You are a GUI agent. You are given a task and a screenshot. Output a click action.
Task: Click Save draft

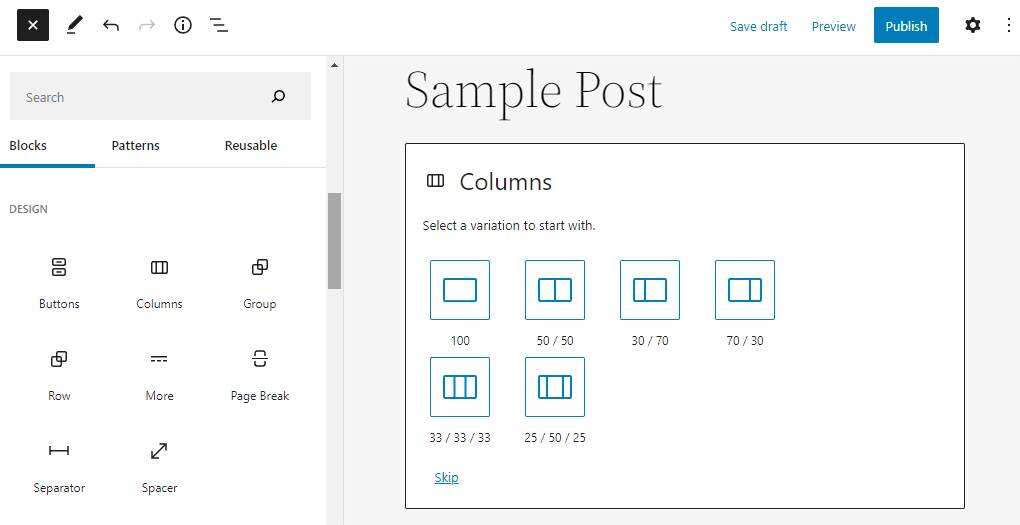[x=758, y=27]
